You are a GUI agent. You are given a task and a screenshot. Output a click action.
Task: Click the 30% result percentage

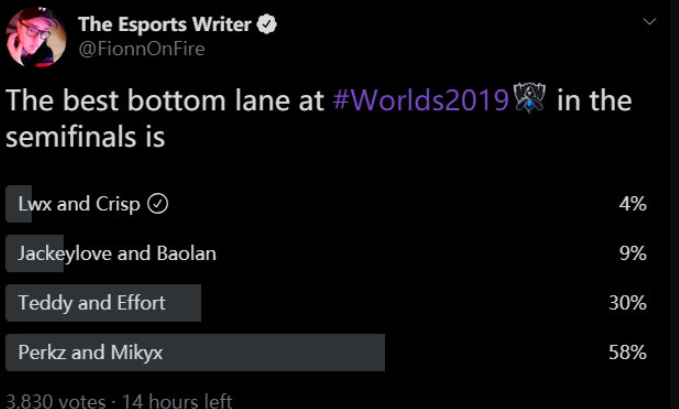(x=627, y=302)
